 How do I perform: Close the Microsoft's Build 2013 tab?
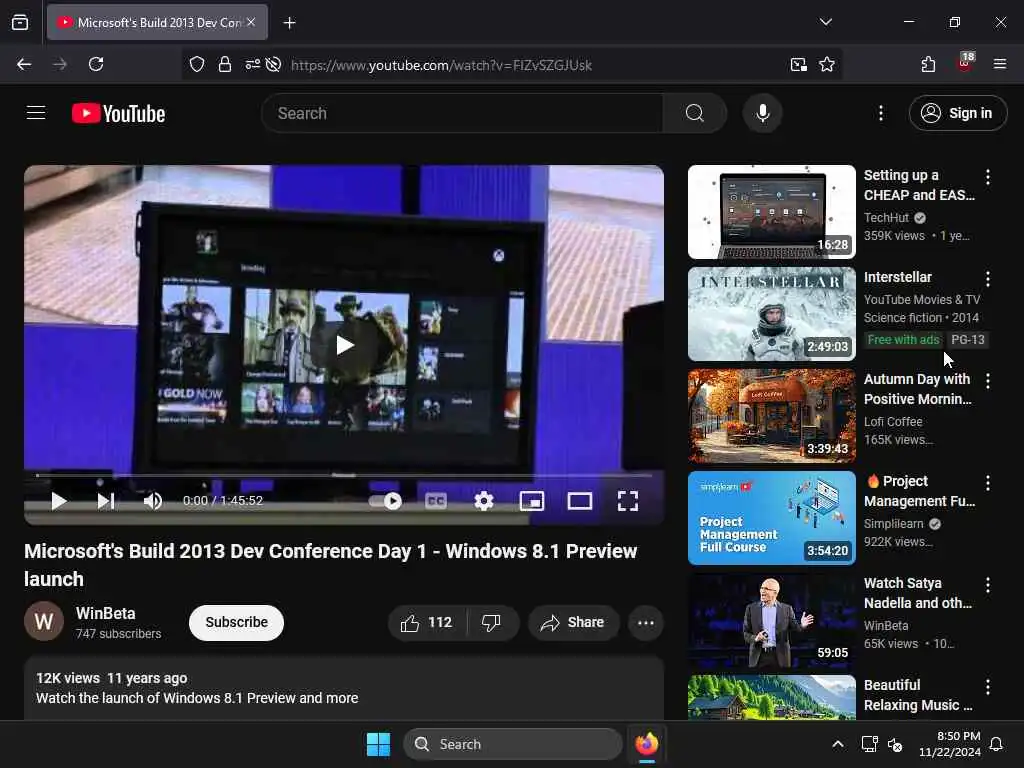251,22
